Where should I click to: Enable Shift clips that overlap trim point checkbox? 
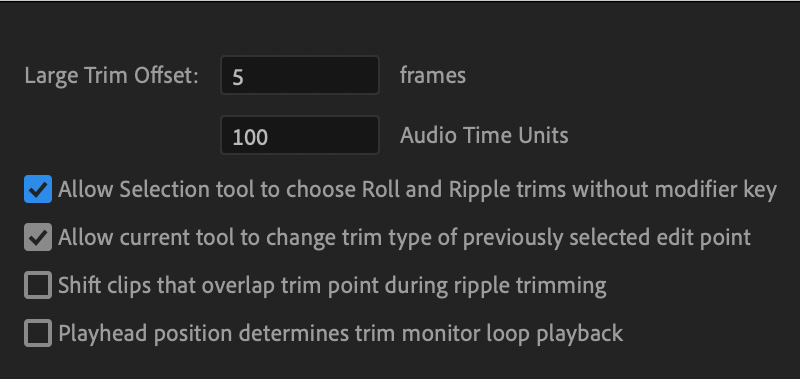pyautogui.click(x=38, y=285)
